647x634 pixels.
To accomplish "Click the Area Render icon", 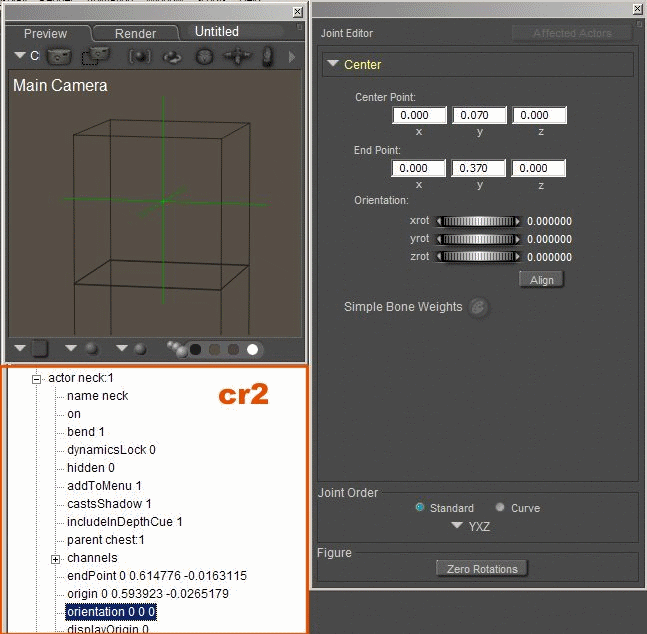I will [96, 56].
